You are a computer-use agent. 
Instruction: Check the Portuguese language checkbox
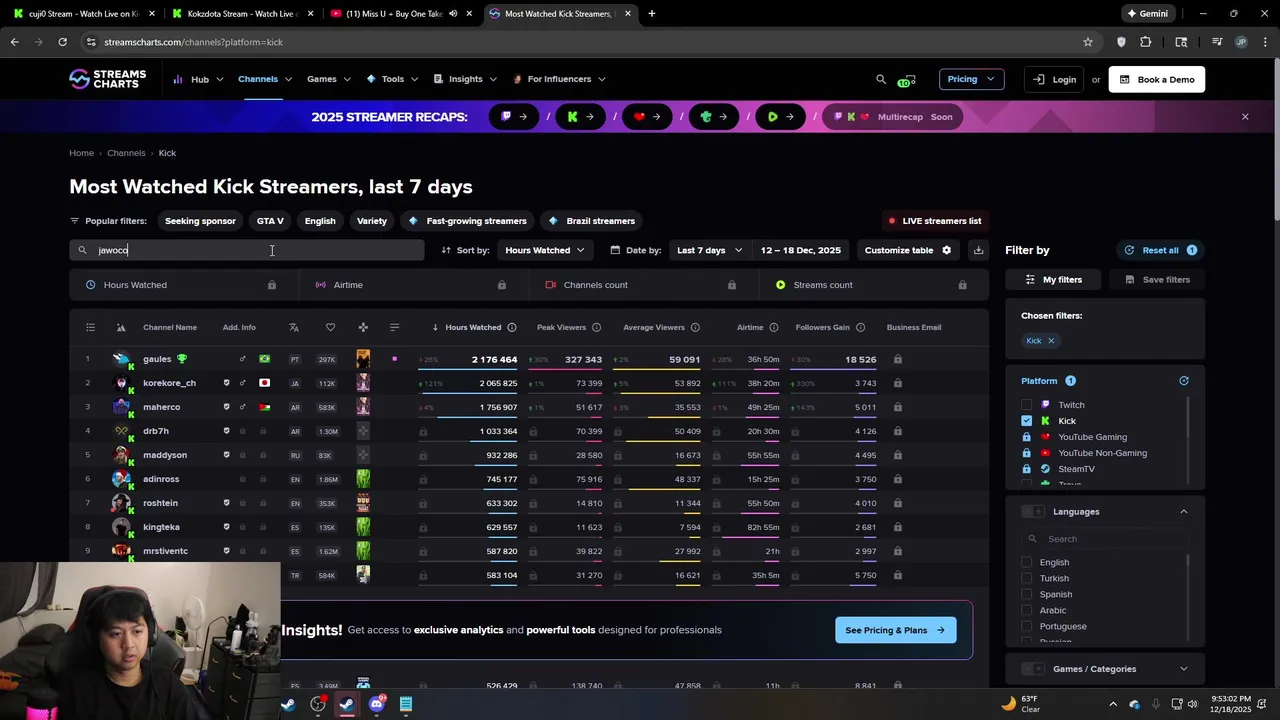pyautogui.click(x=1026, y=626)
